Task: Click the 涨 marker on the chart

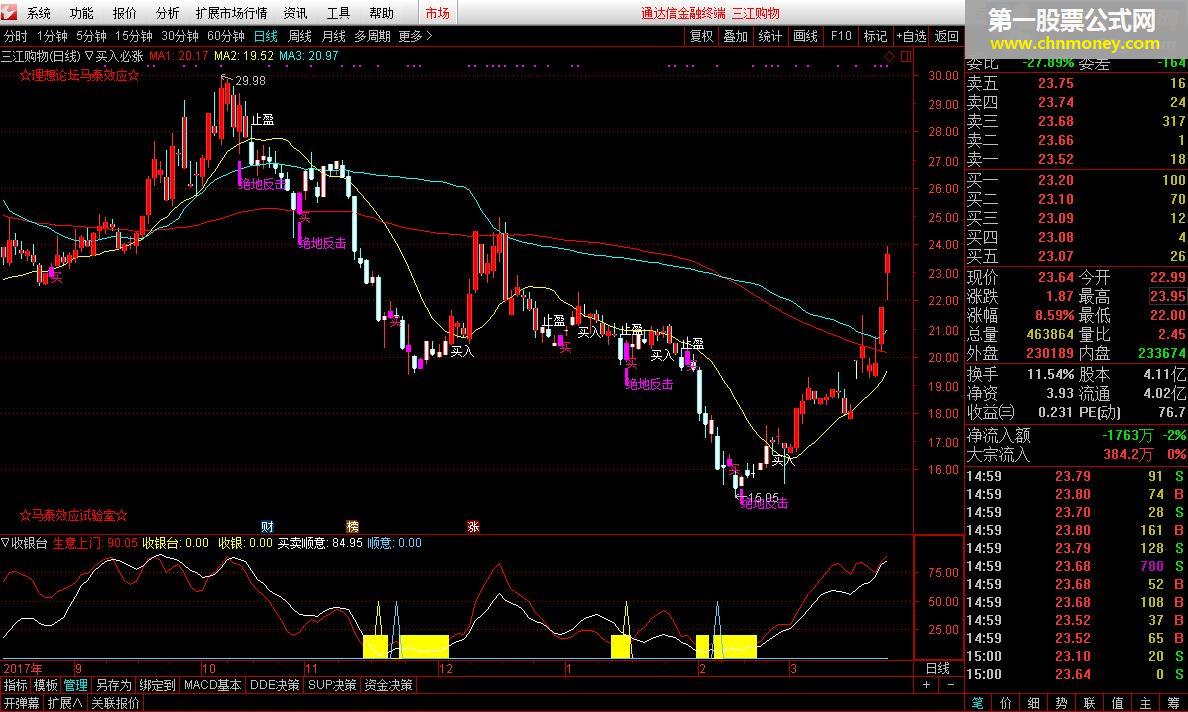Action: [x=474, y=526]
